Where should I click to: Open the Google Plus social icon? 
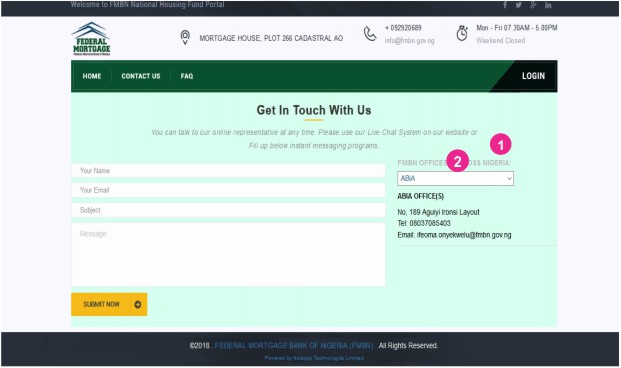533,5
